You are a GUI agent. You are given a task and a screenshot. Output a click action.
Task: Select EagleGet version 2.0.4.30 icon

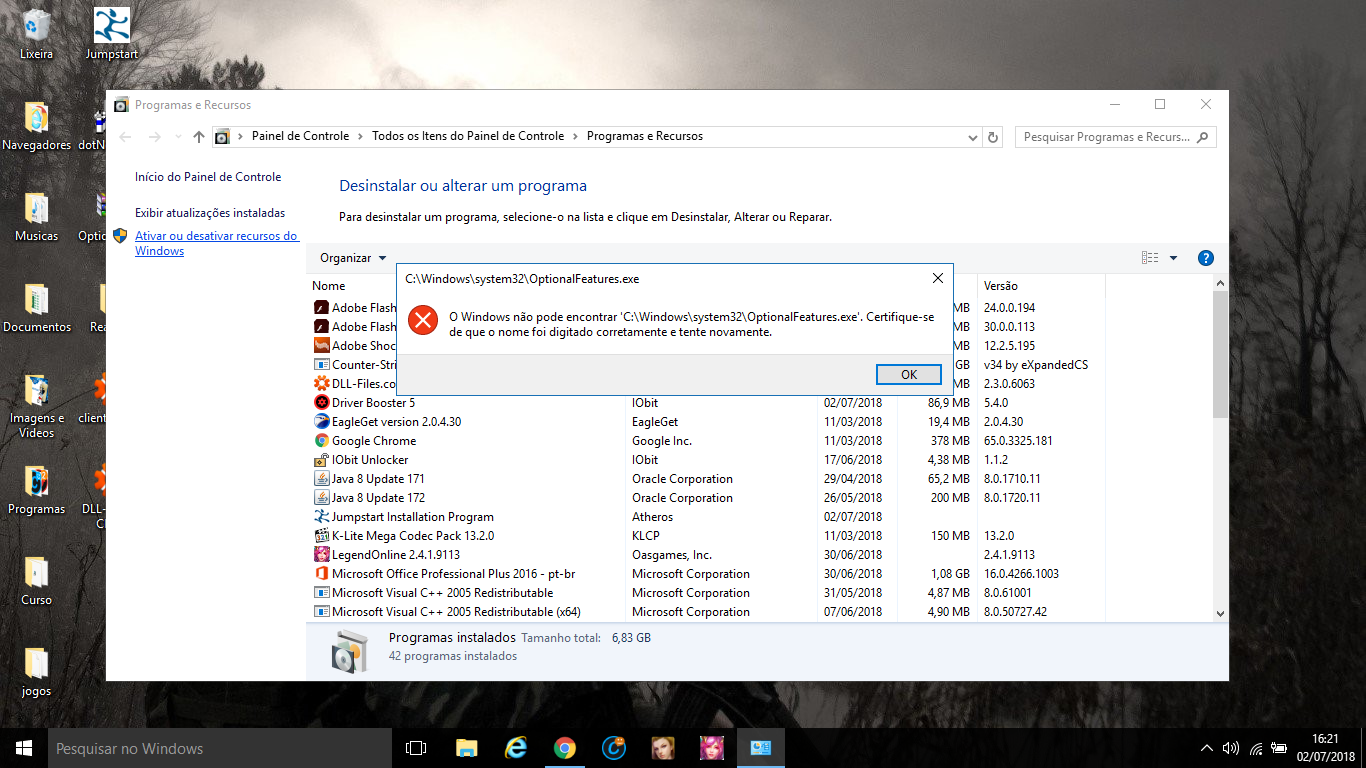[x=322, y=422]
